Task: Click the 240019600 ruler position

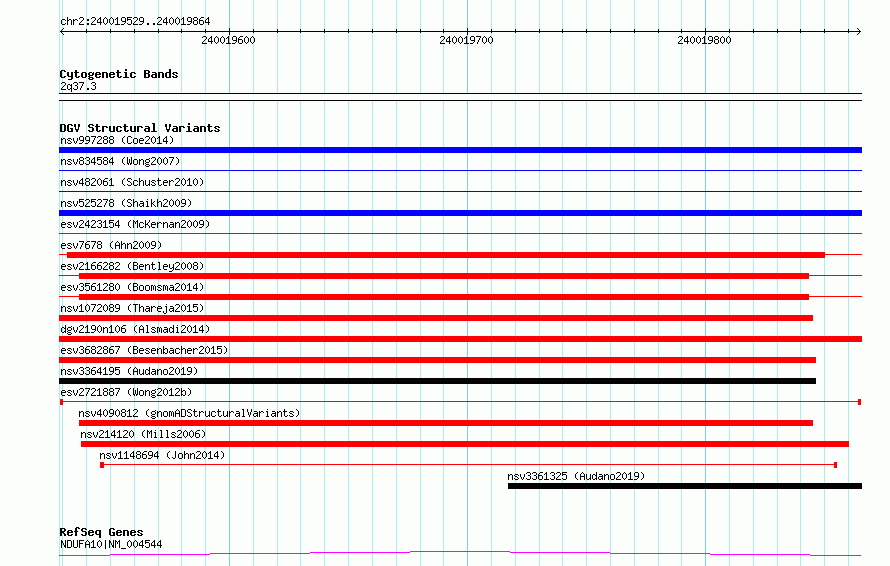Action: coord(228,40)
